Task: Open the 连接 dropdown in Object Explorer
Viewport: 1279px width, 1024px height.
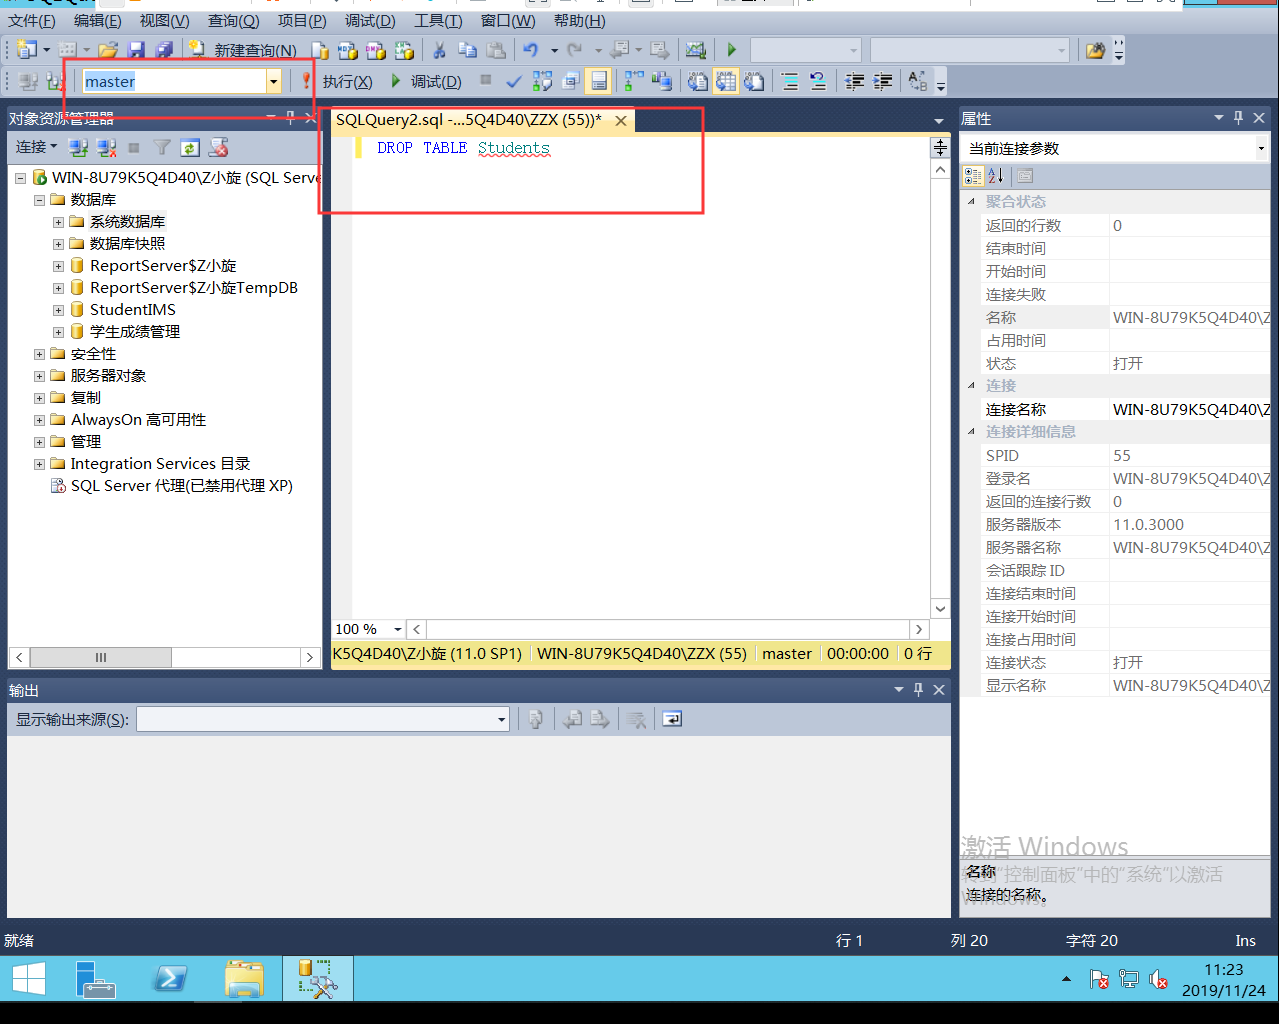Action: tap(36, 147)
